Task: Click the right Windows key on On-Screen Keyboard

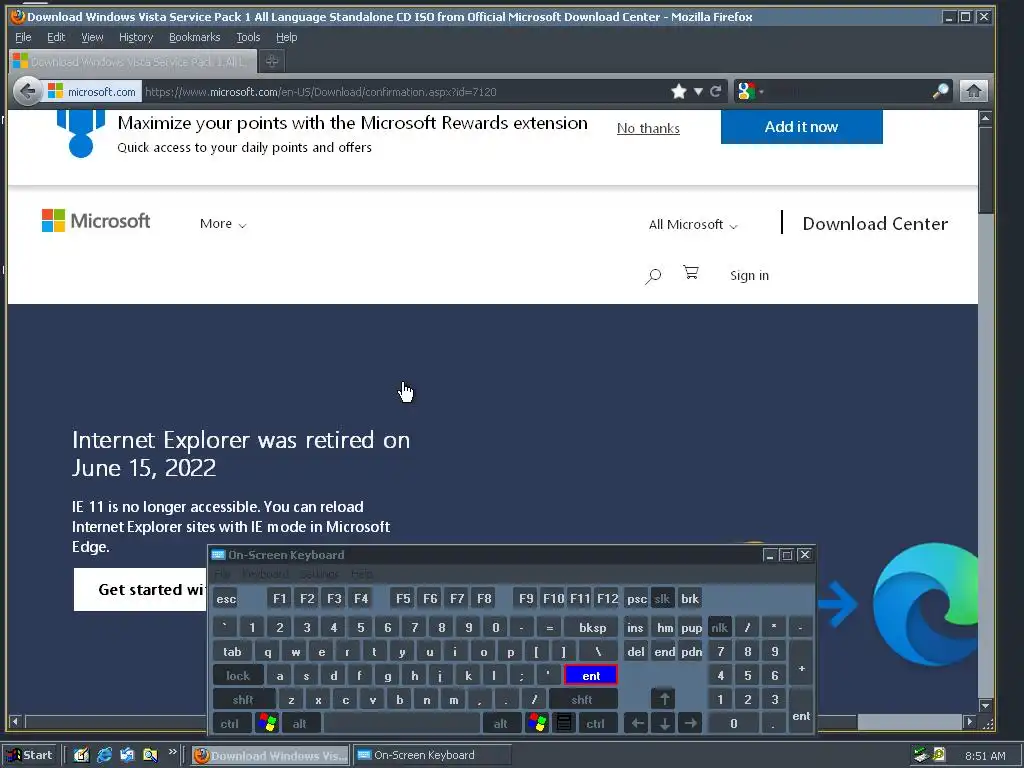Action: pos(537,723)
